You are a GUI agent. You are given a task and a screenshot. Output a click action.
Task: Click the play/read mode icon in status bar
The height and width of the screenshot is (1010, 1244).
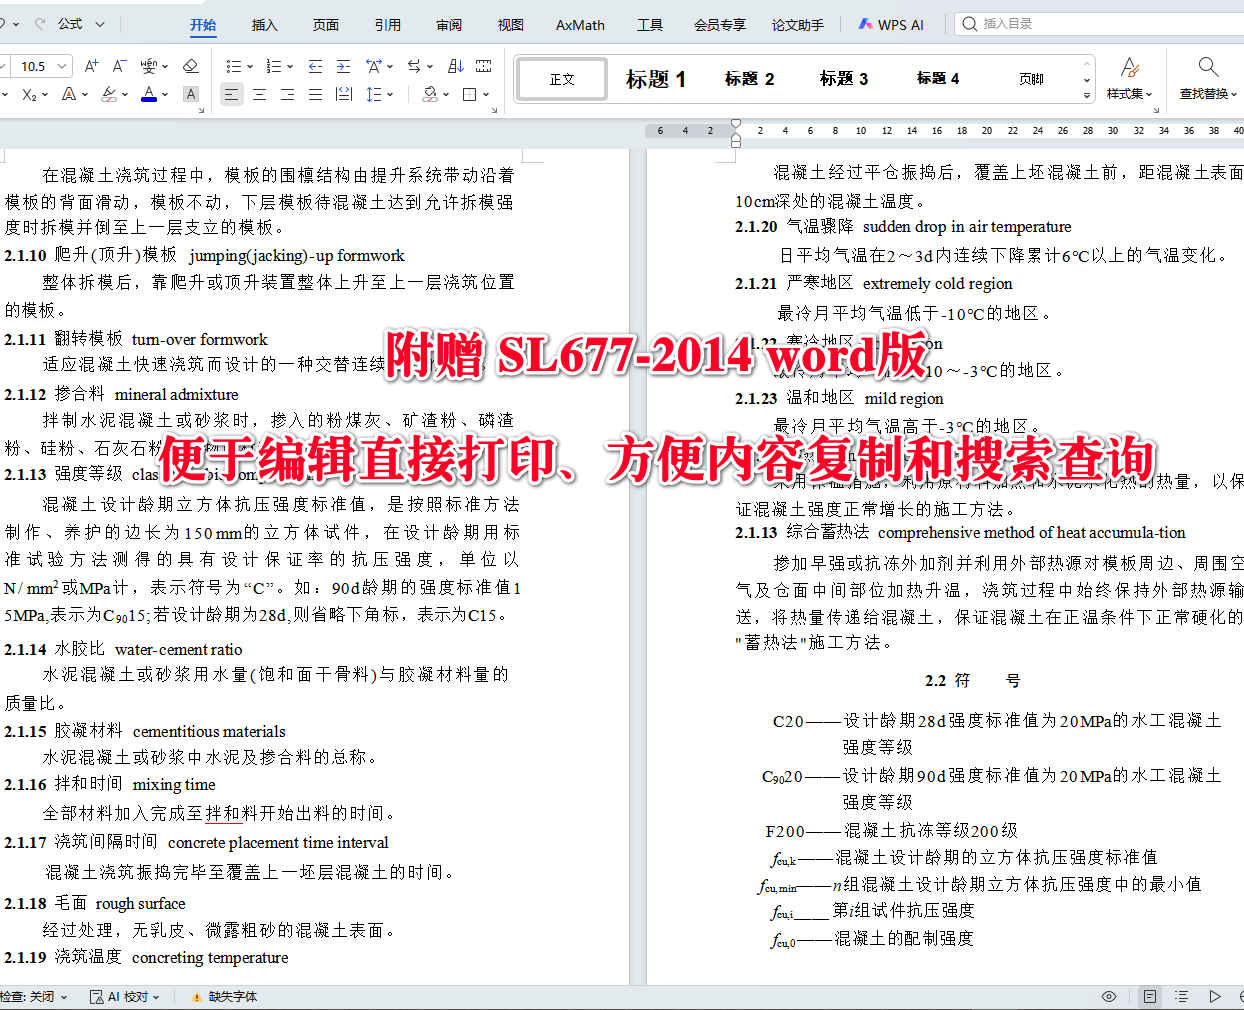[x=1214, y=996]
